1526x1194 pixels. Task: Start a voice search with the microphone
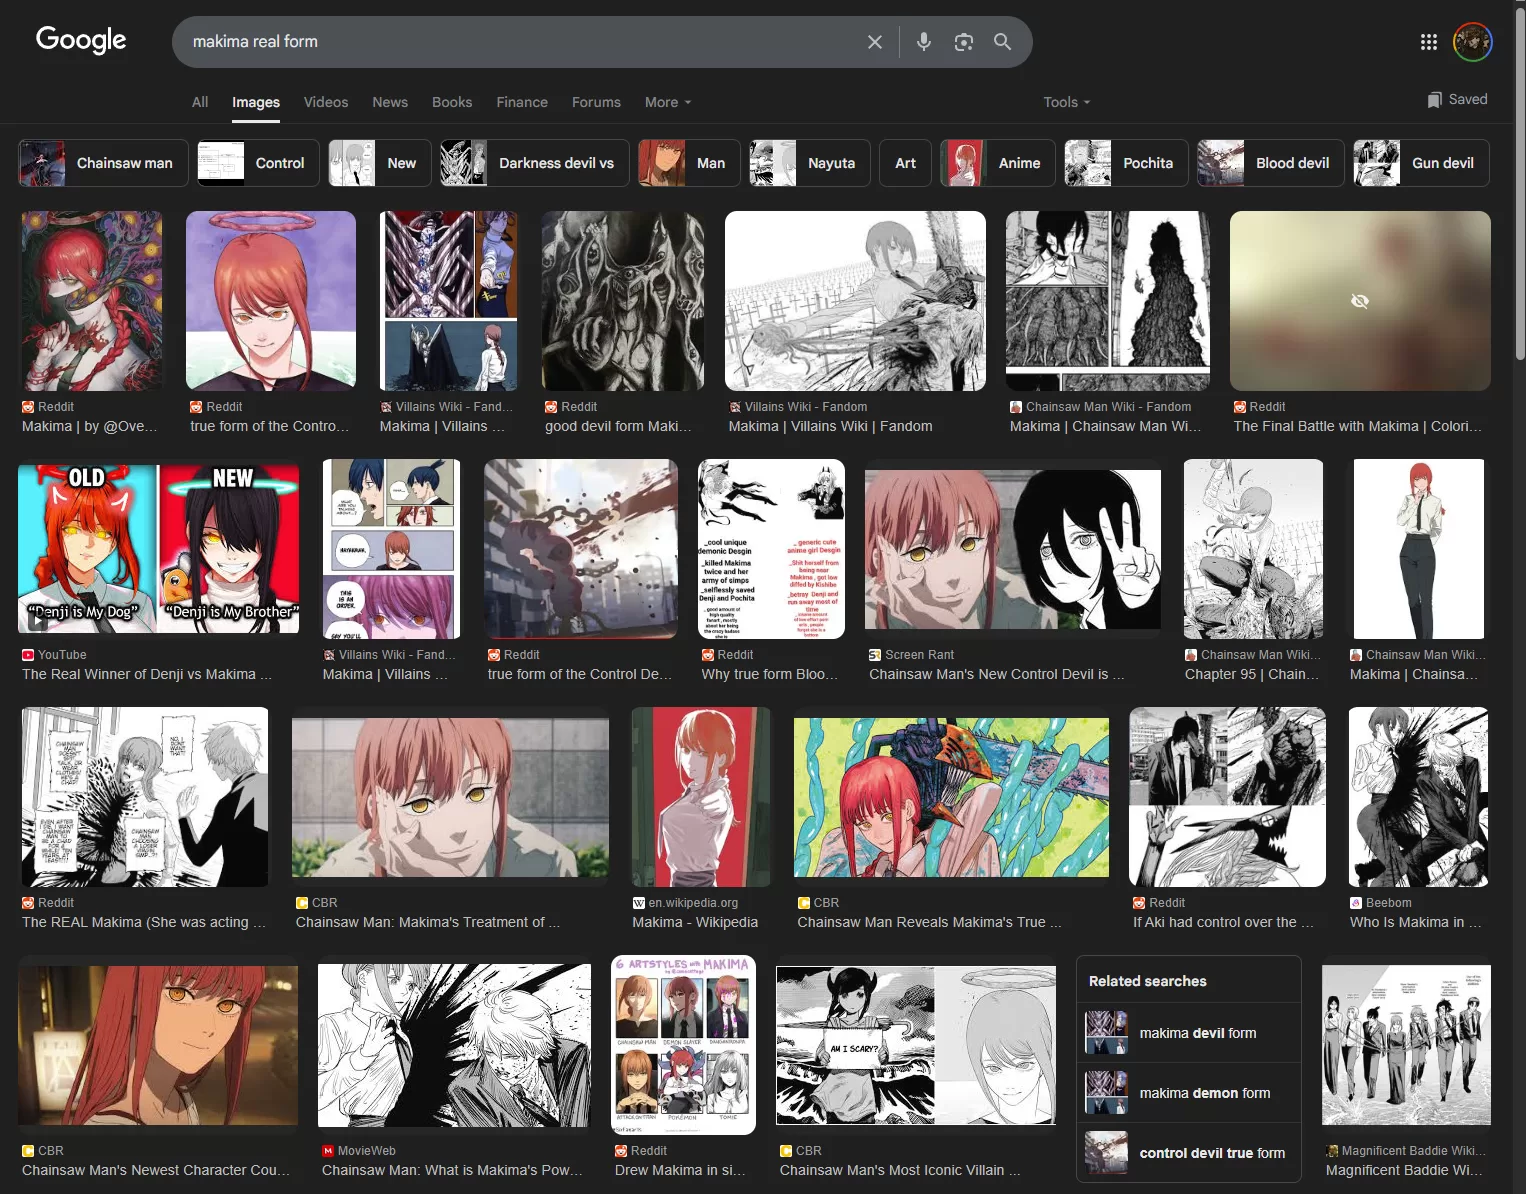(x=924, y=42)
